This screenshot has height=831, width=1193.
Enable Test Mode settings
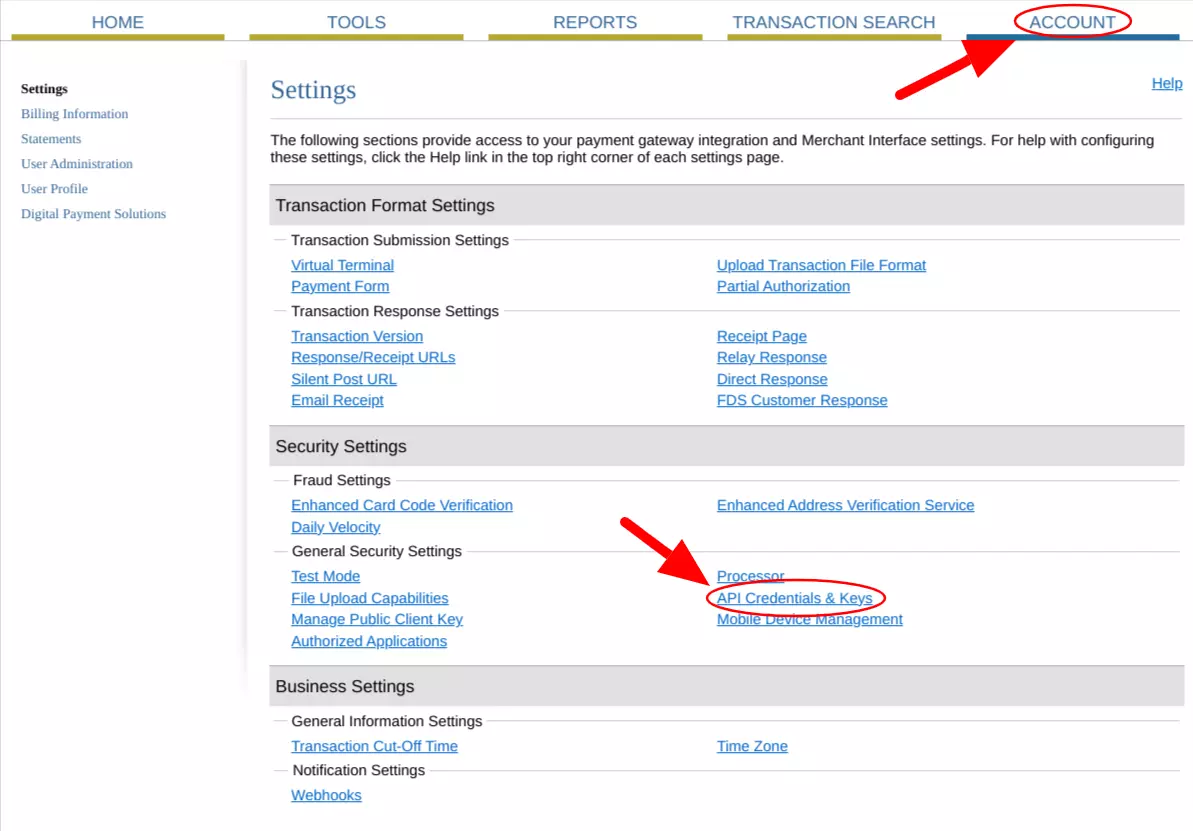pyautogui.click(x=325, y=576)
